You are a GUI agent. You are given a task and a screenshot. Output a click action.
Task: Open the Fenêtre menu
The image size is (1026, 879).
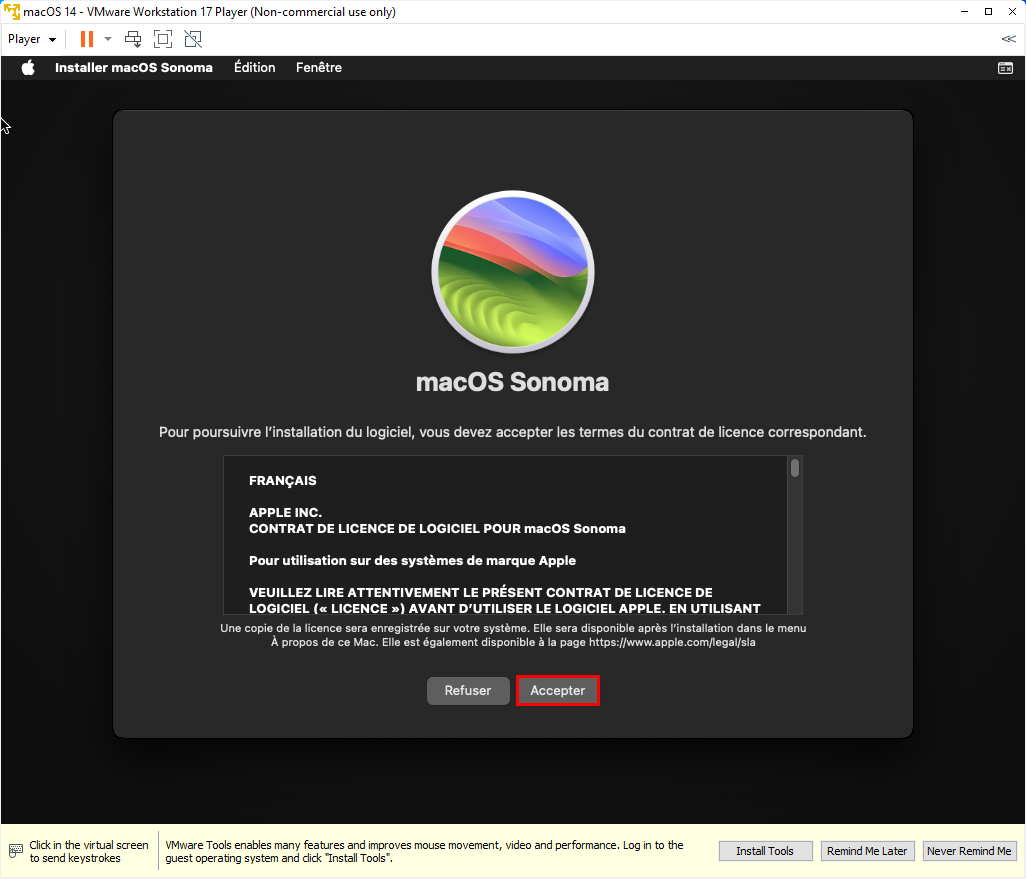[x=319, y=67]
